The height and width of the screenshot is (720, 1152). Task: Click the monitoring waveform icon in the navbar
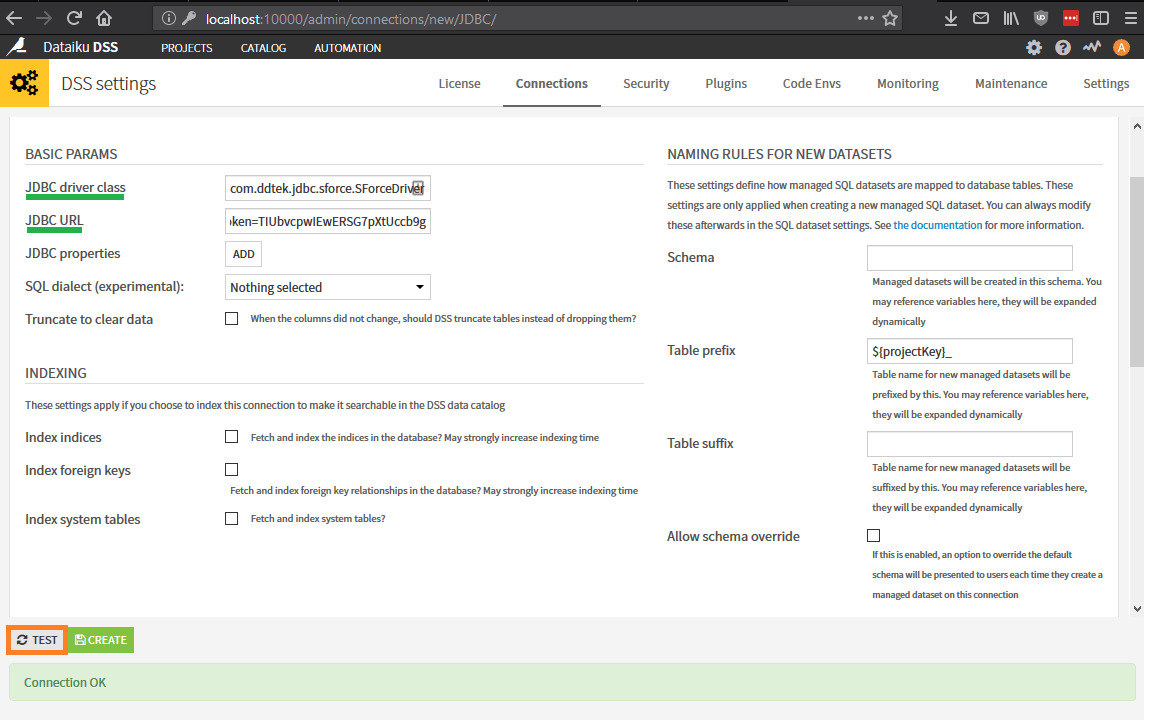[1091, 47]
